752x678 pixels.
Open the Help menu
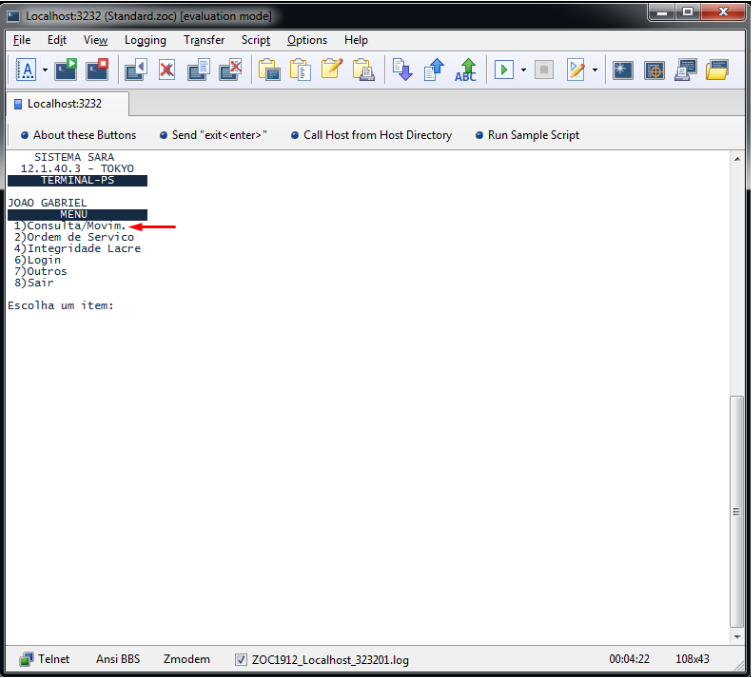click(x=356, y=40)
